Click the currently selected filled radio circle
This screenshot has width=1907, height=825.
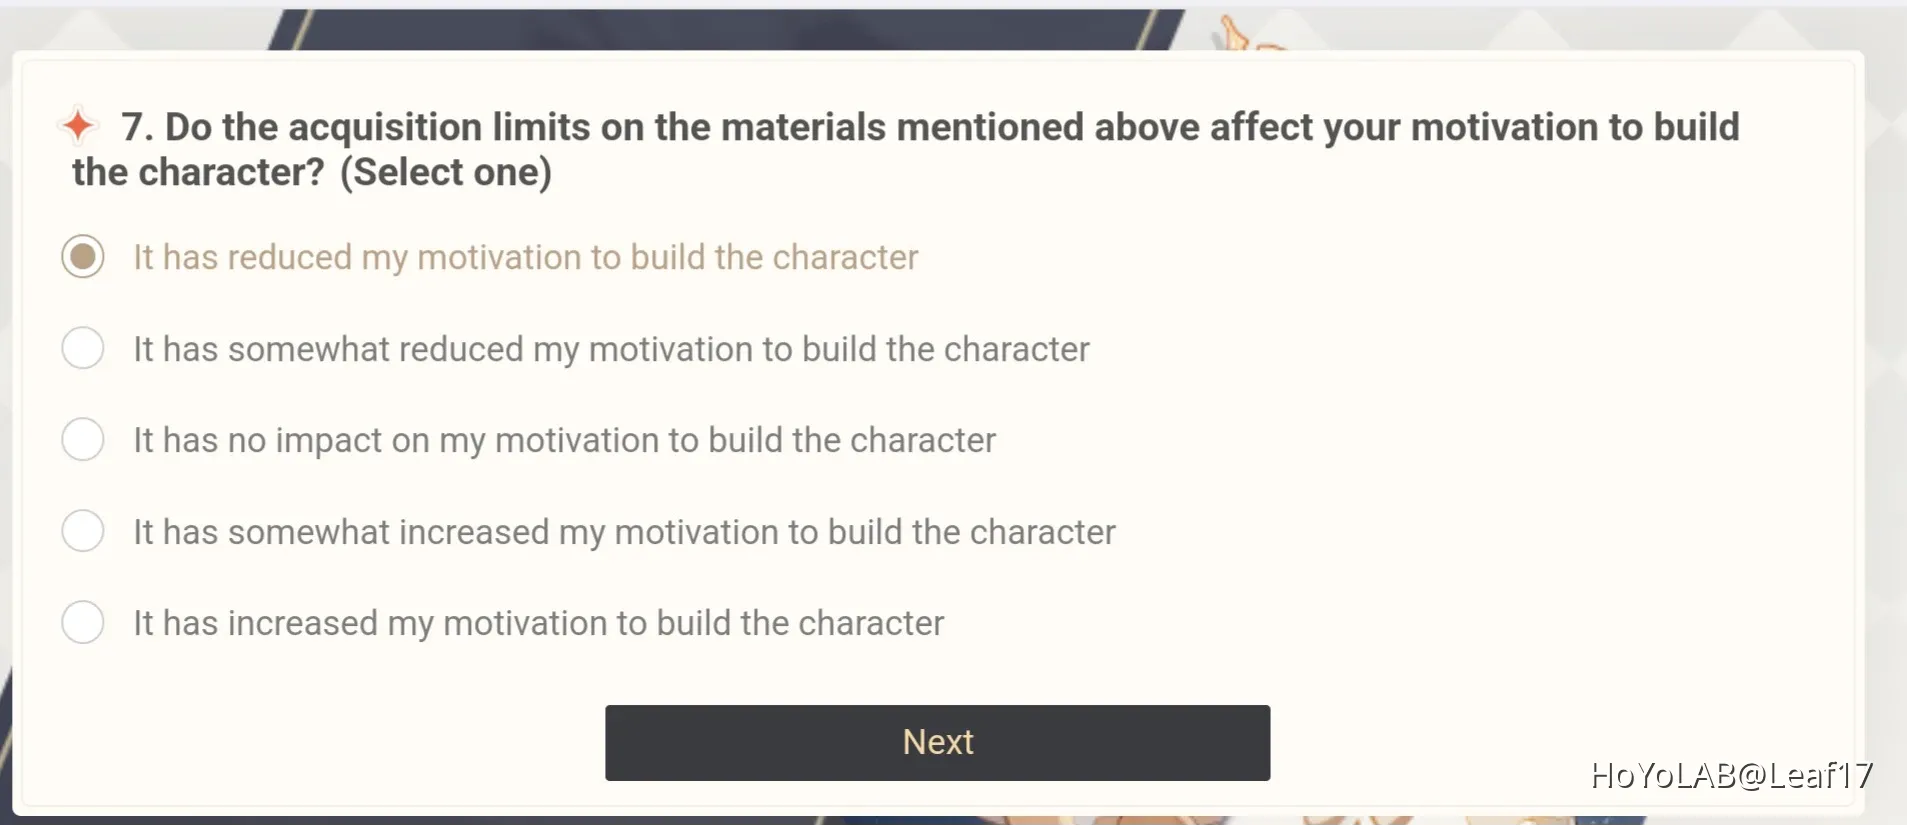[82, 257]
